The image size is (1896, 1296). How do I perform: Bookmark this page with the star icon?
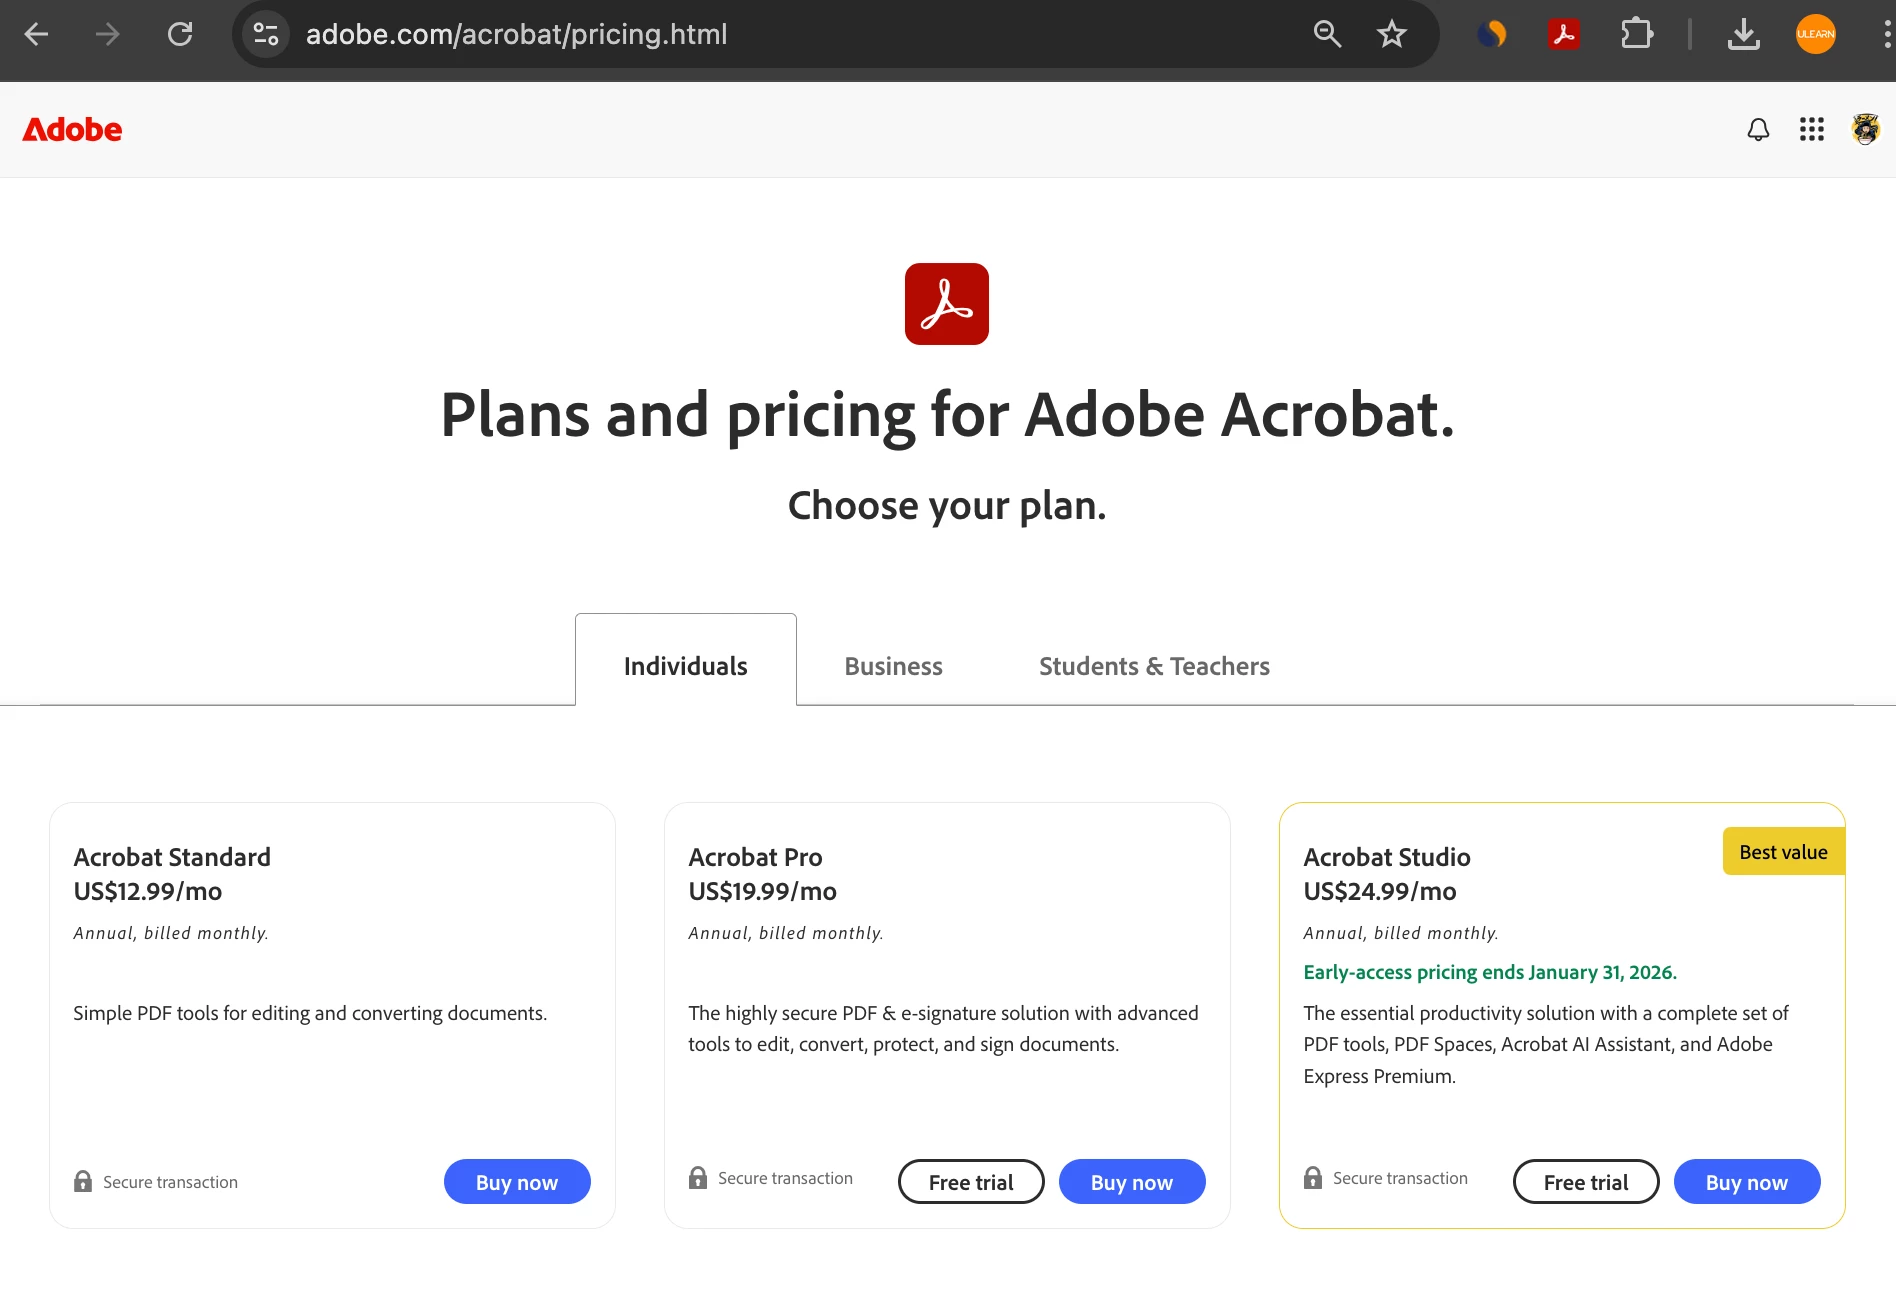[1392, 34]
